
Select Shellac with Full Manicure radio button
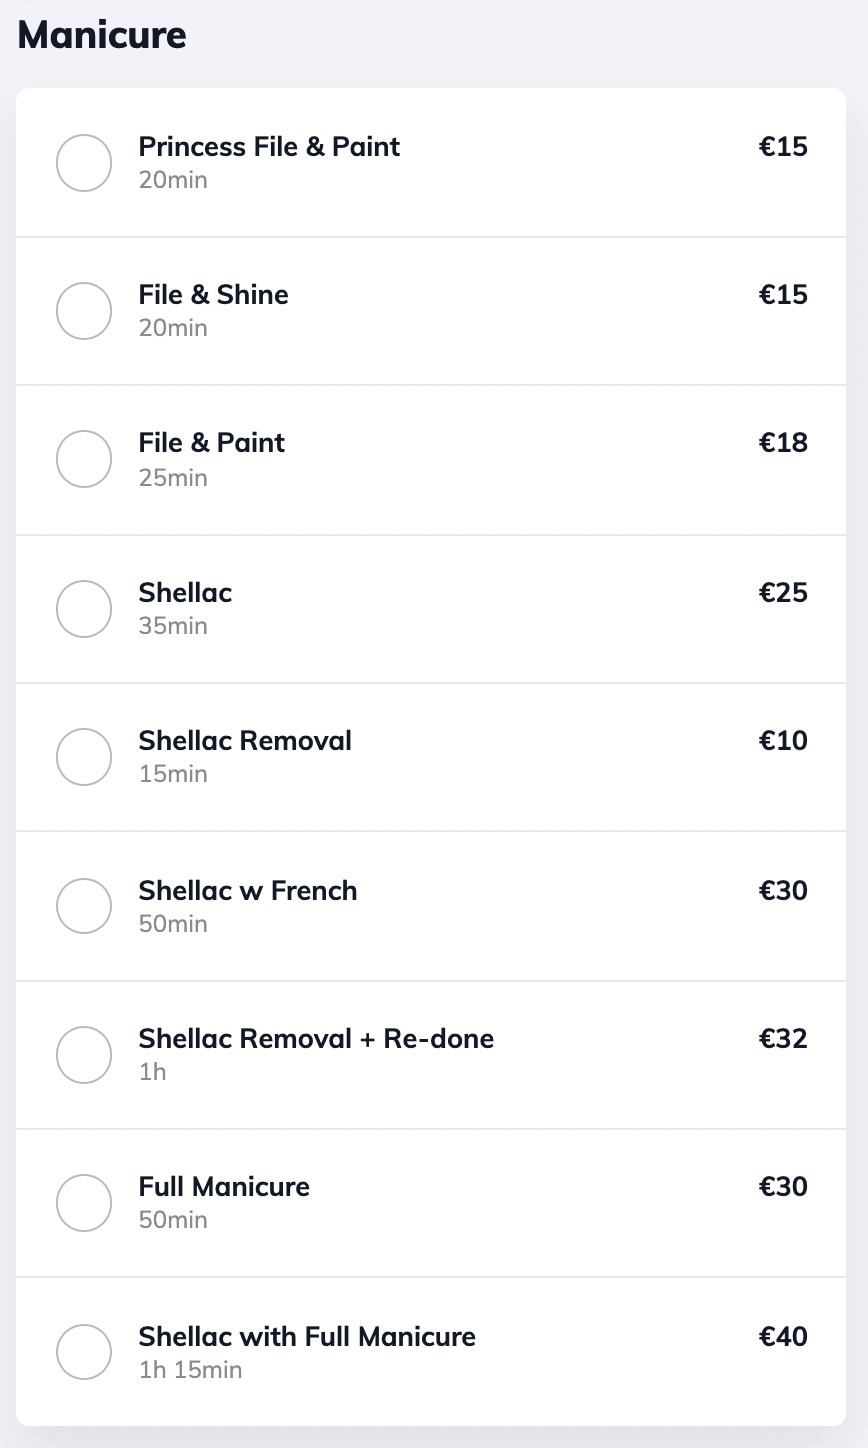tap(84, 1352)
